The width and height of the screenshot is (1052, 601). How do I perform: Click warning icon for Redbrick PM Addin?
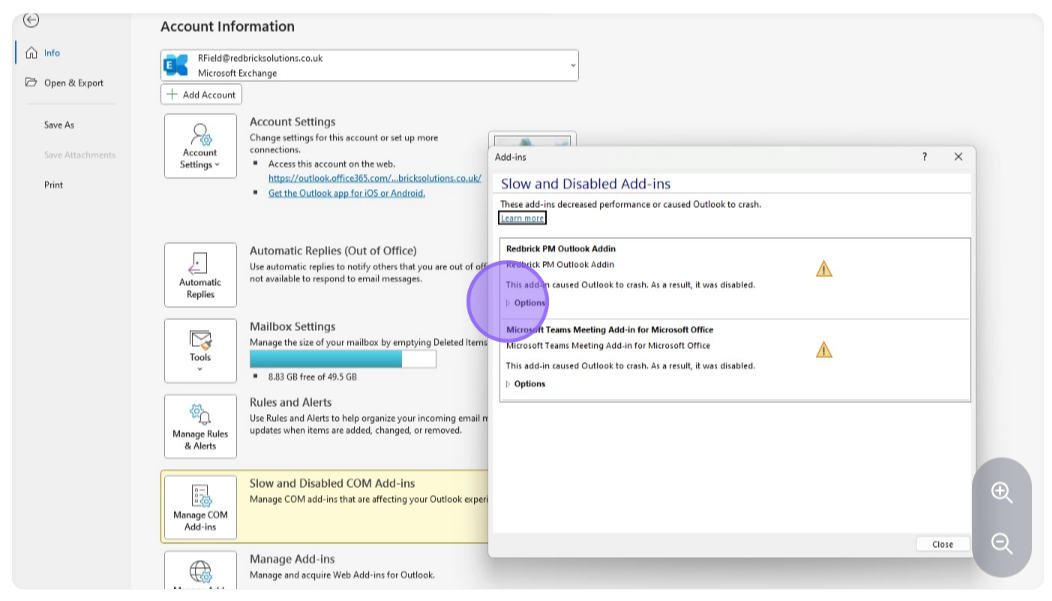click(824, 268)
